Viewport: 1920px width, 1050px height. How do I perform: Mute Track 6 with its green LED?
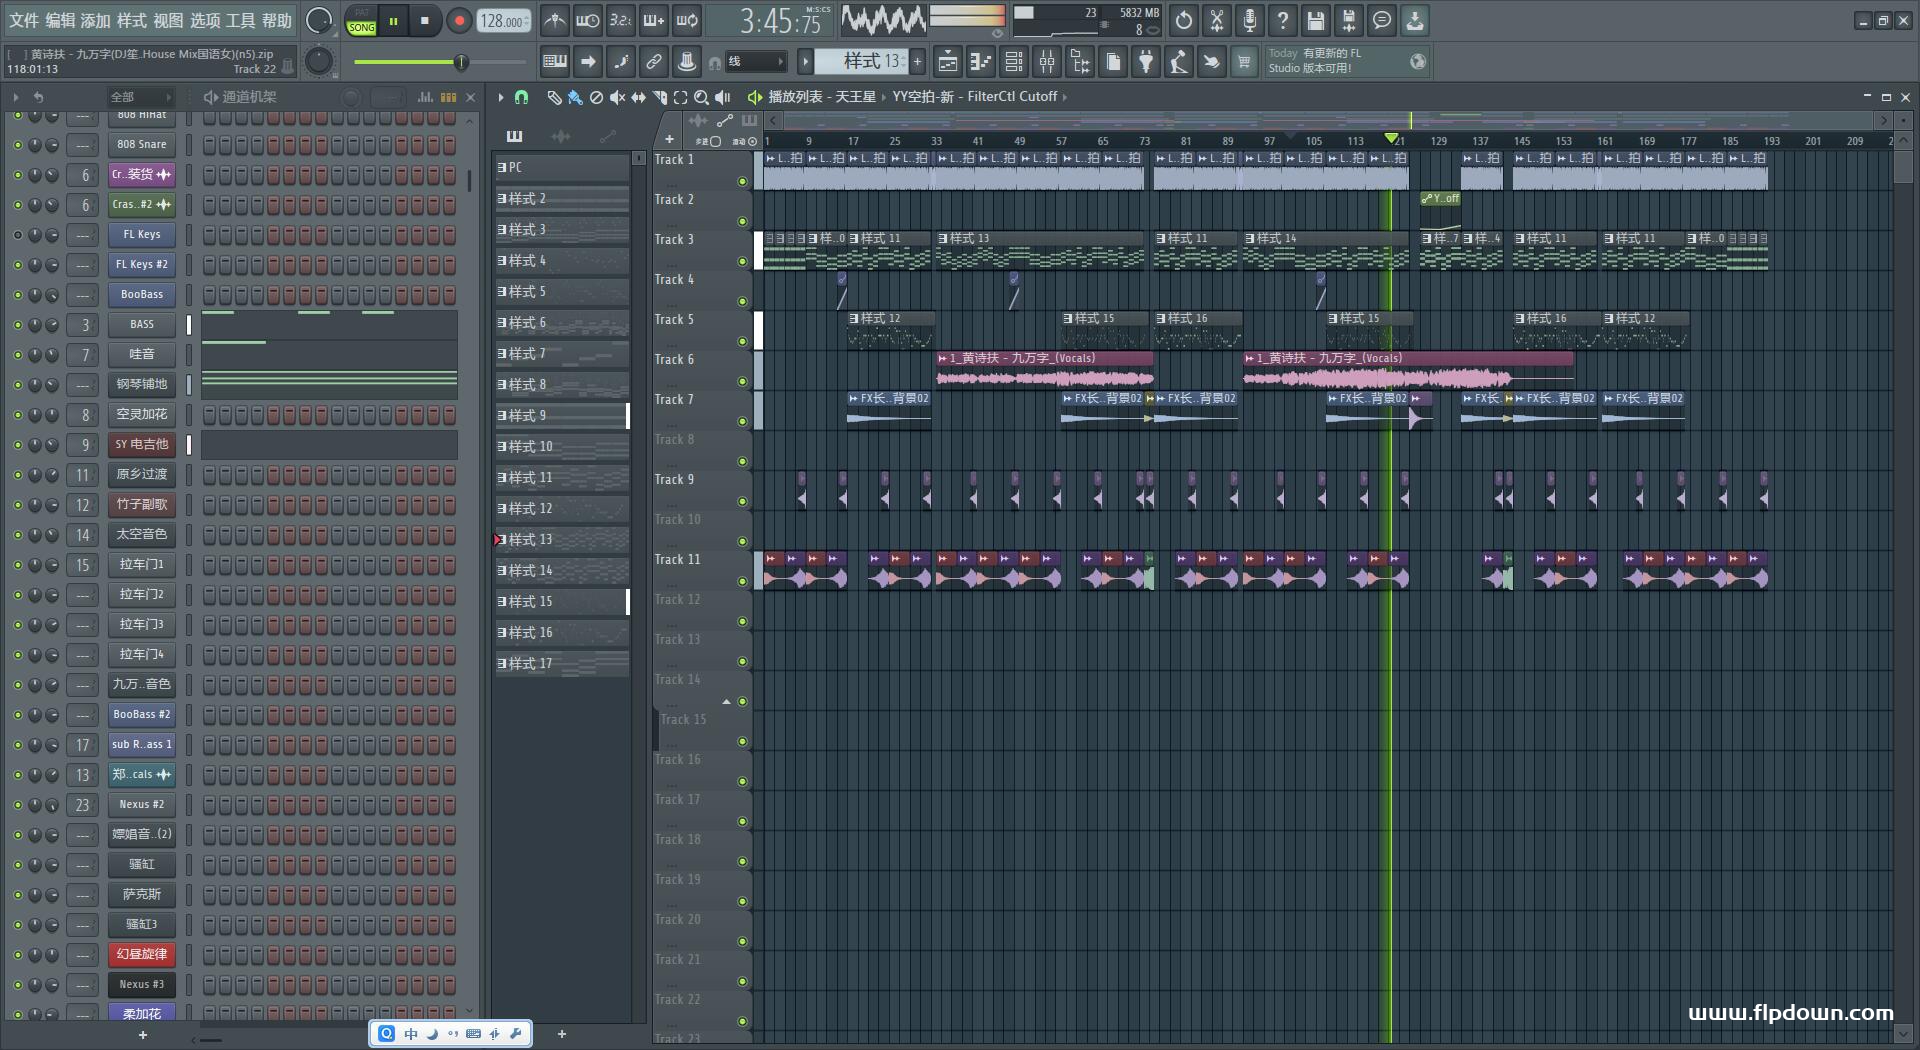(742, 382)
